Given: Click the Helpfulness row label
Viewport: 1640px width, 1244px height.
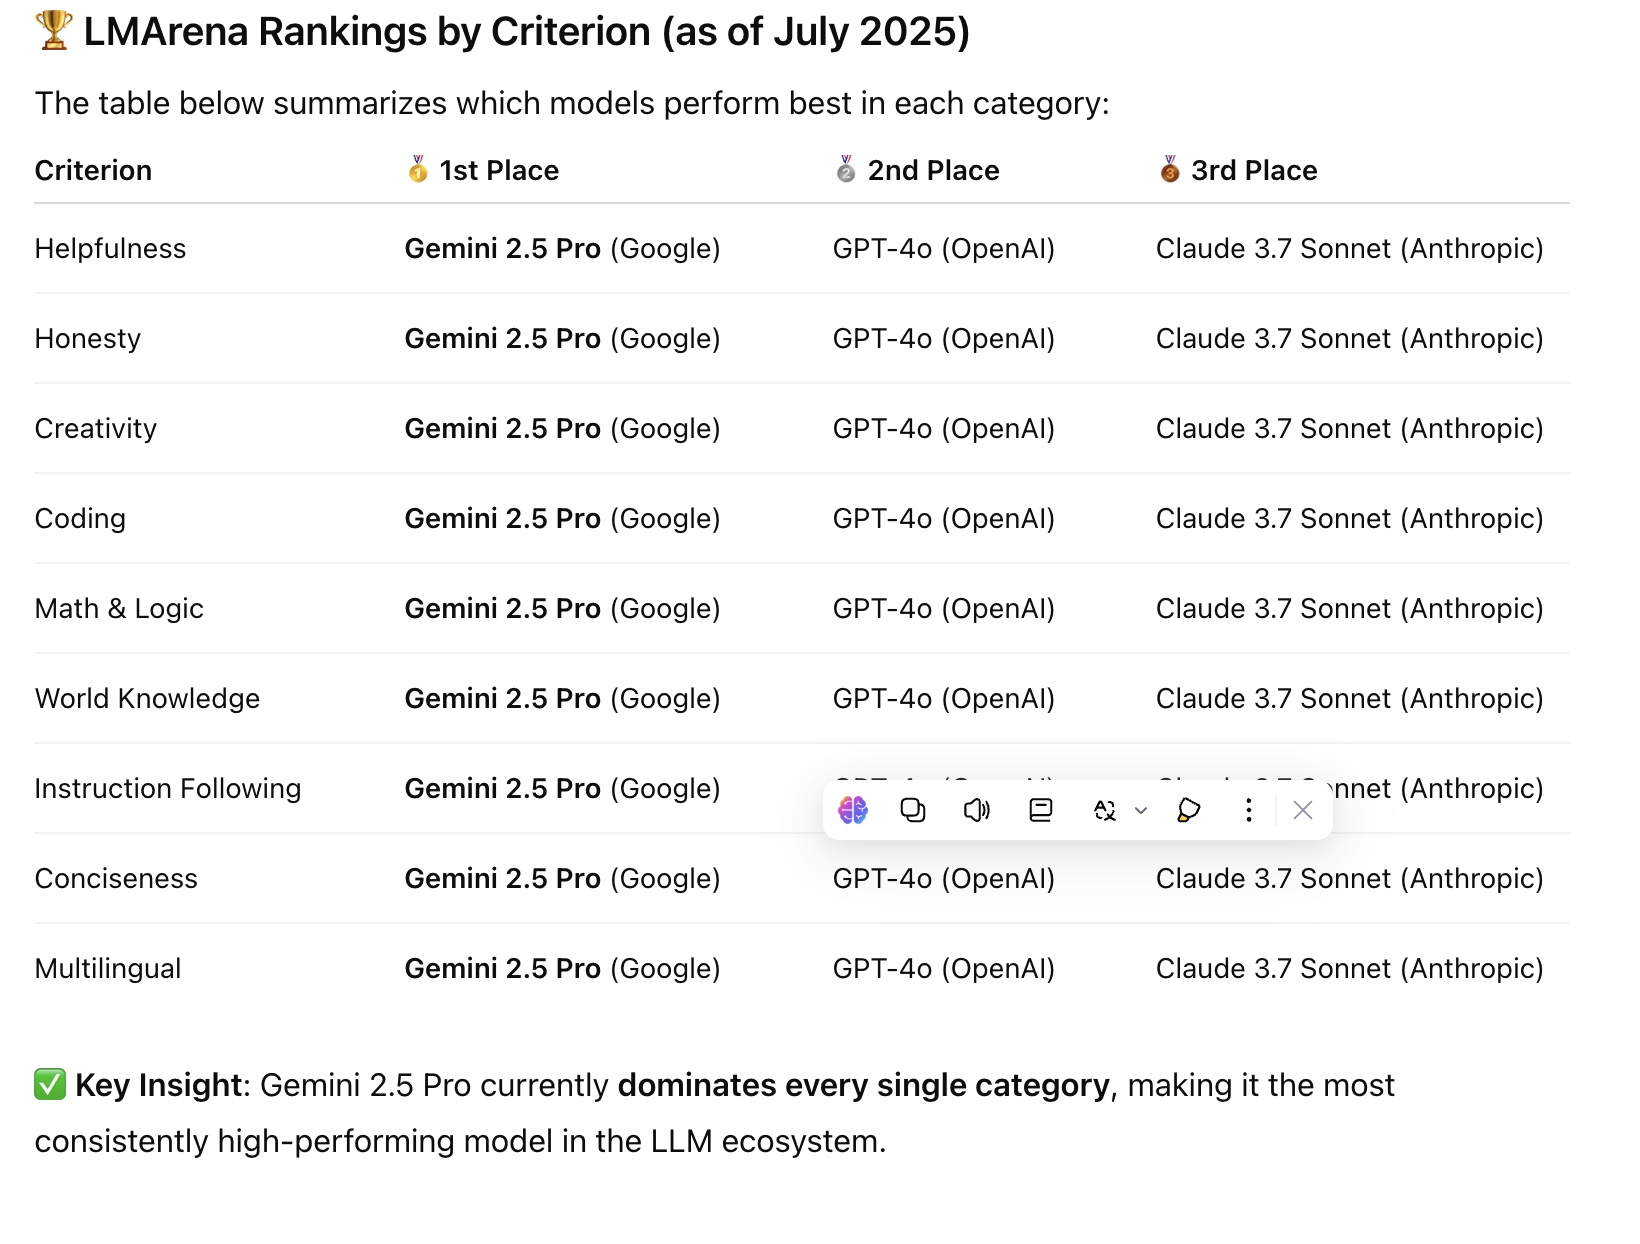Looking at the screenshot, I should tap(110, 249).
